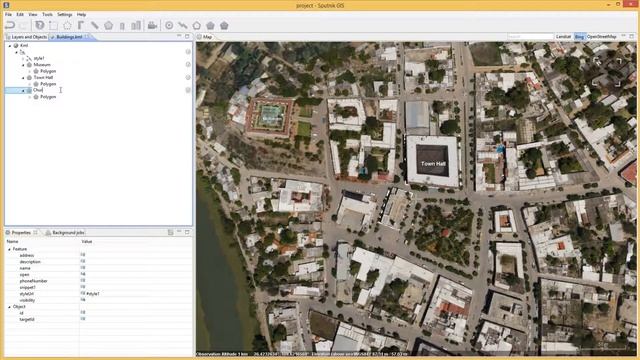The image size is (640, 360).
Task: Click the camera icon in the toolbar
Action: [152, 25]
